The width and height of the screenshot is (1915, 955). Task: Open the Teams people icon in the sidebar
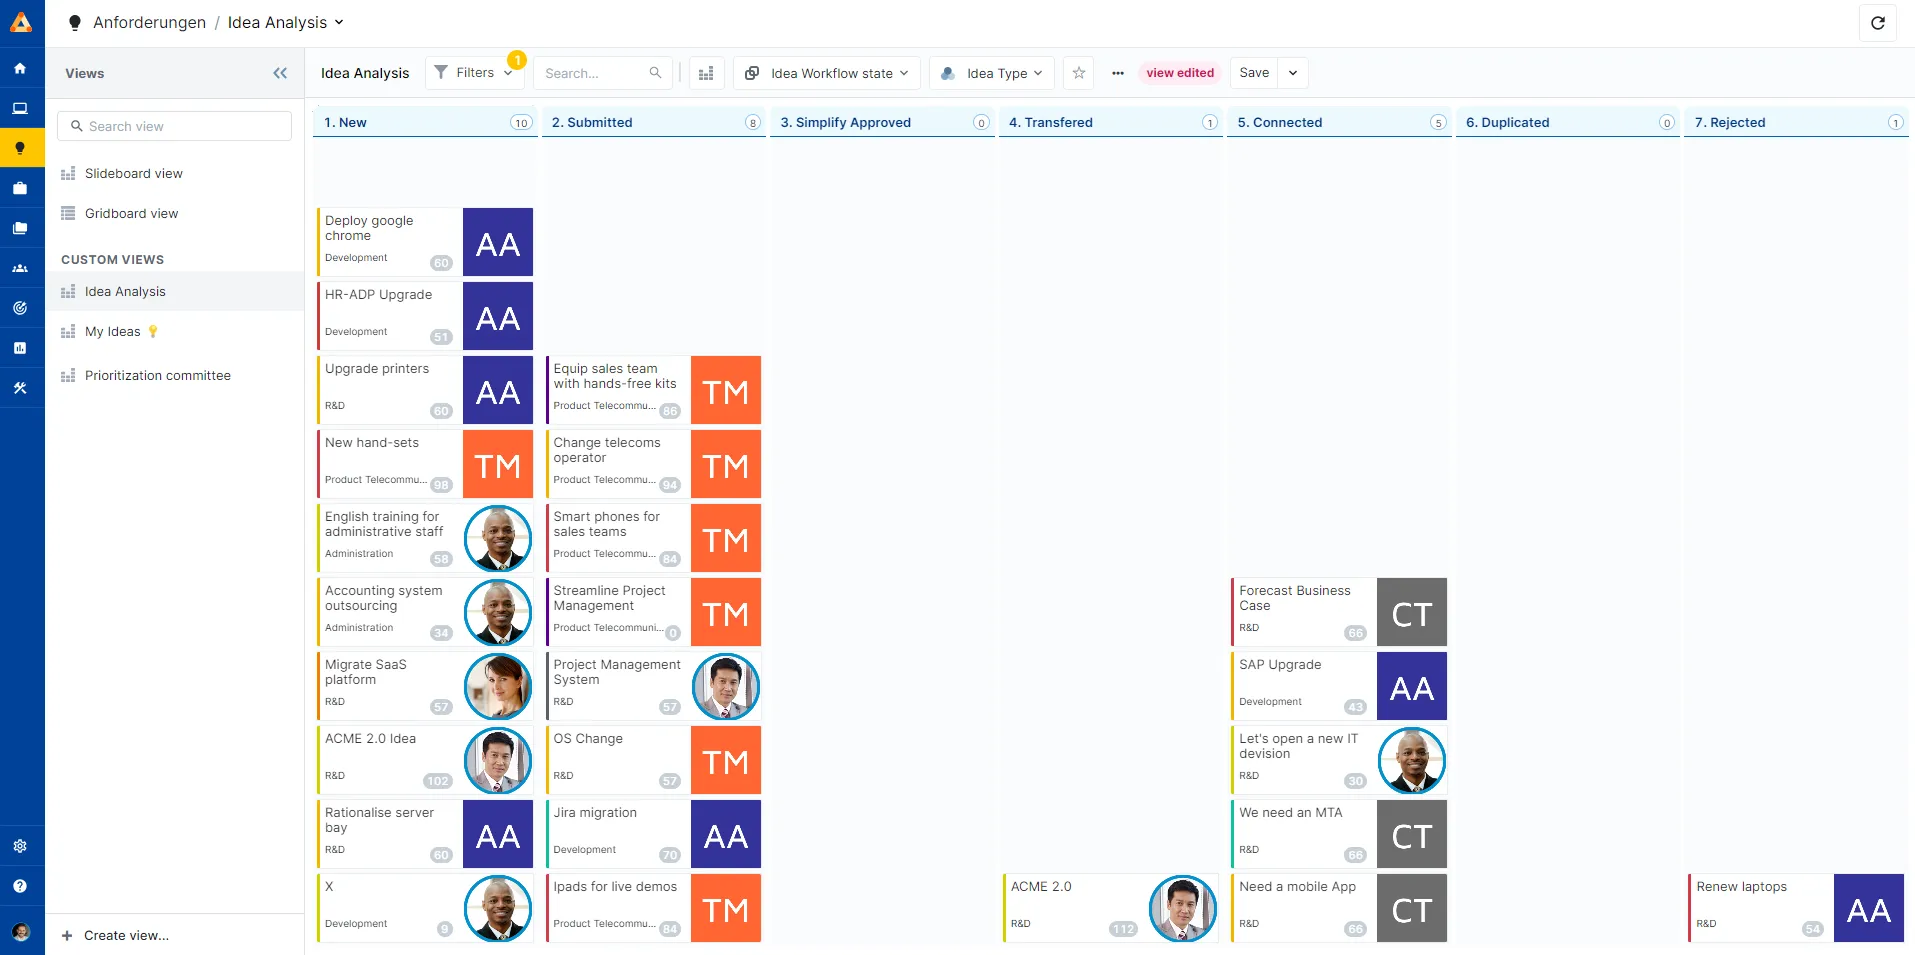pyautogui.click(x=20, y=267)
